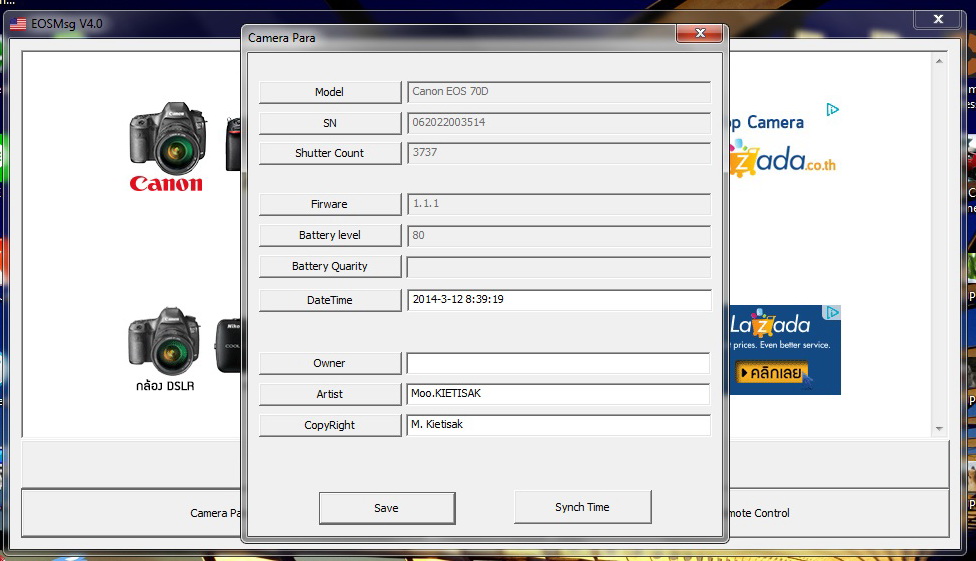Click the Model field showing Canon EOS 70D
This screenshot has height=561, width=976.
558,92
